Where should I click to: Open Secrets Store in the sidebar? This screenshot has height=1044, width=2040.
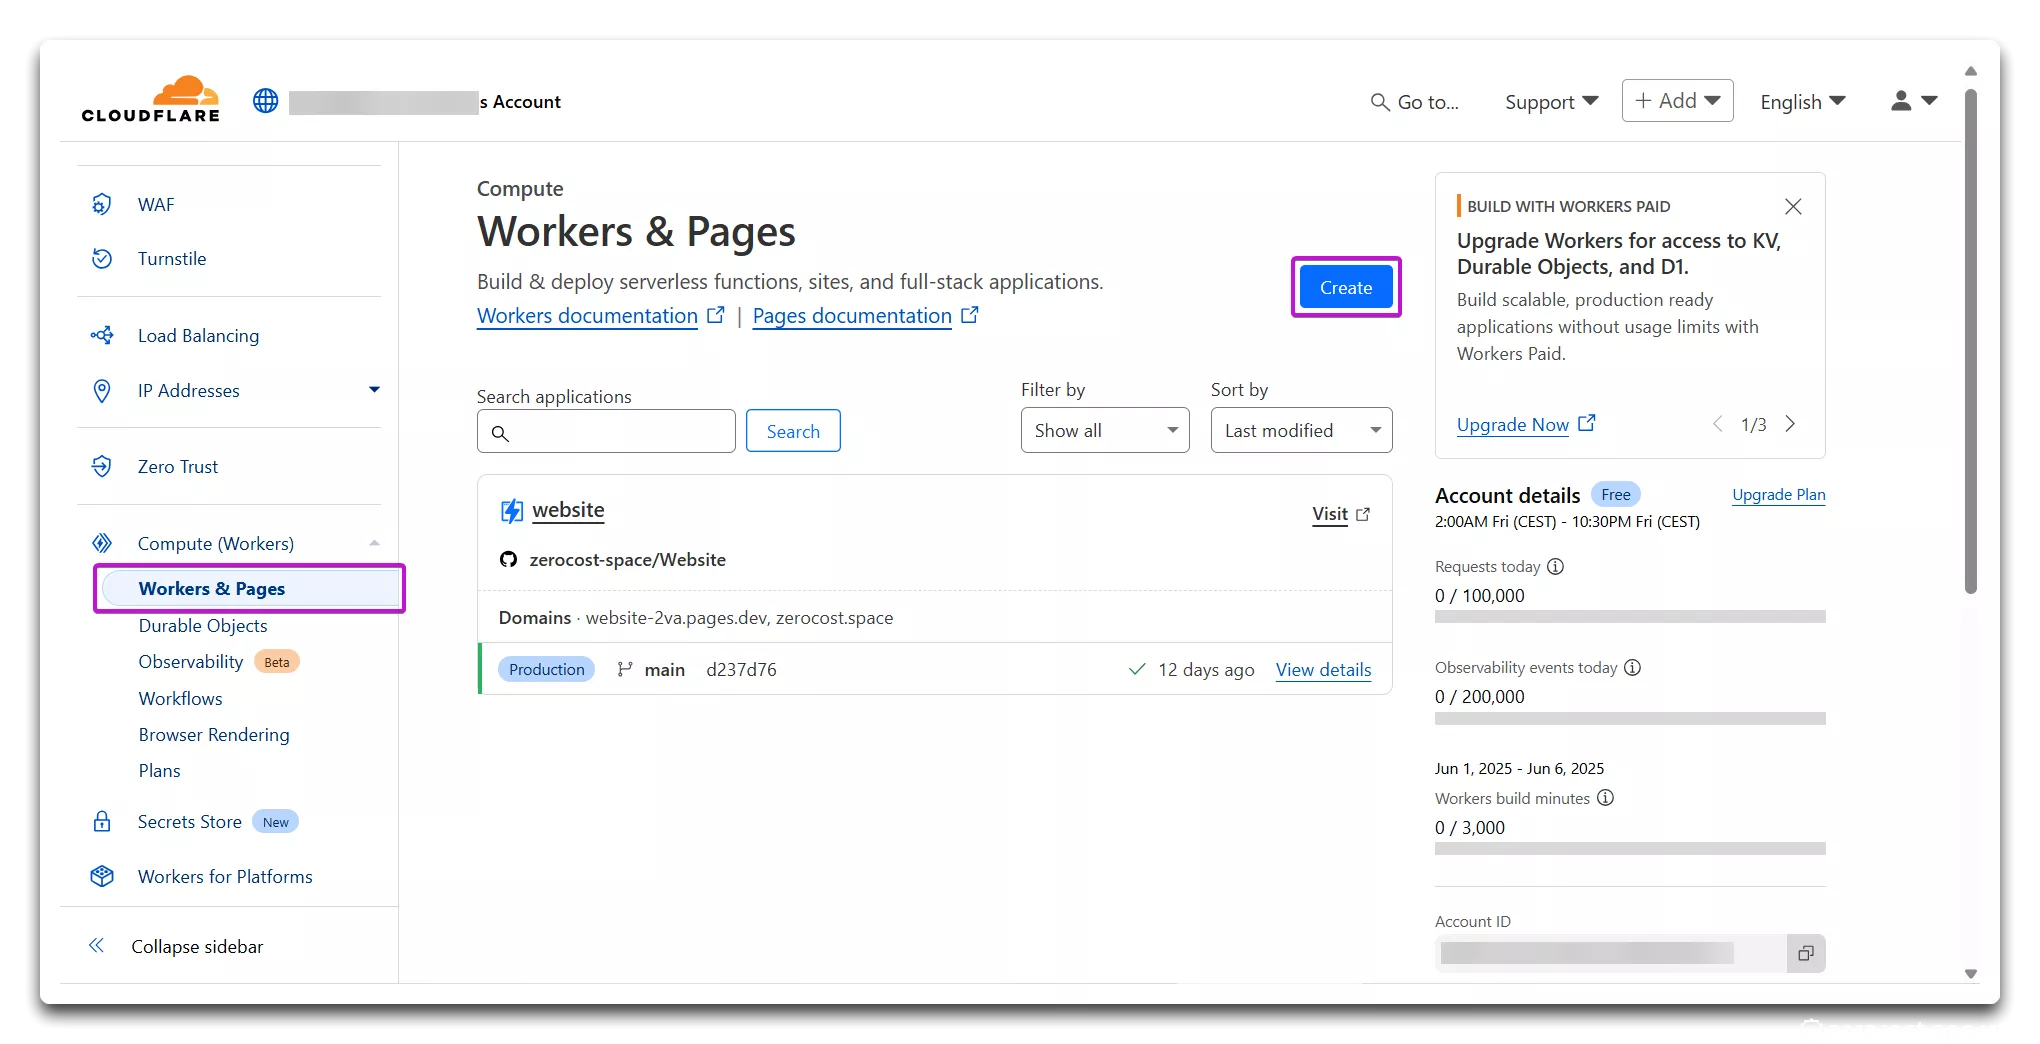(x=189, y=821)
